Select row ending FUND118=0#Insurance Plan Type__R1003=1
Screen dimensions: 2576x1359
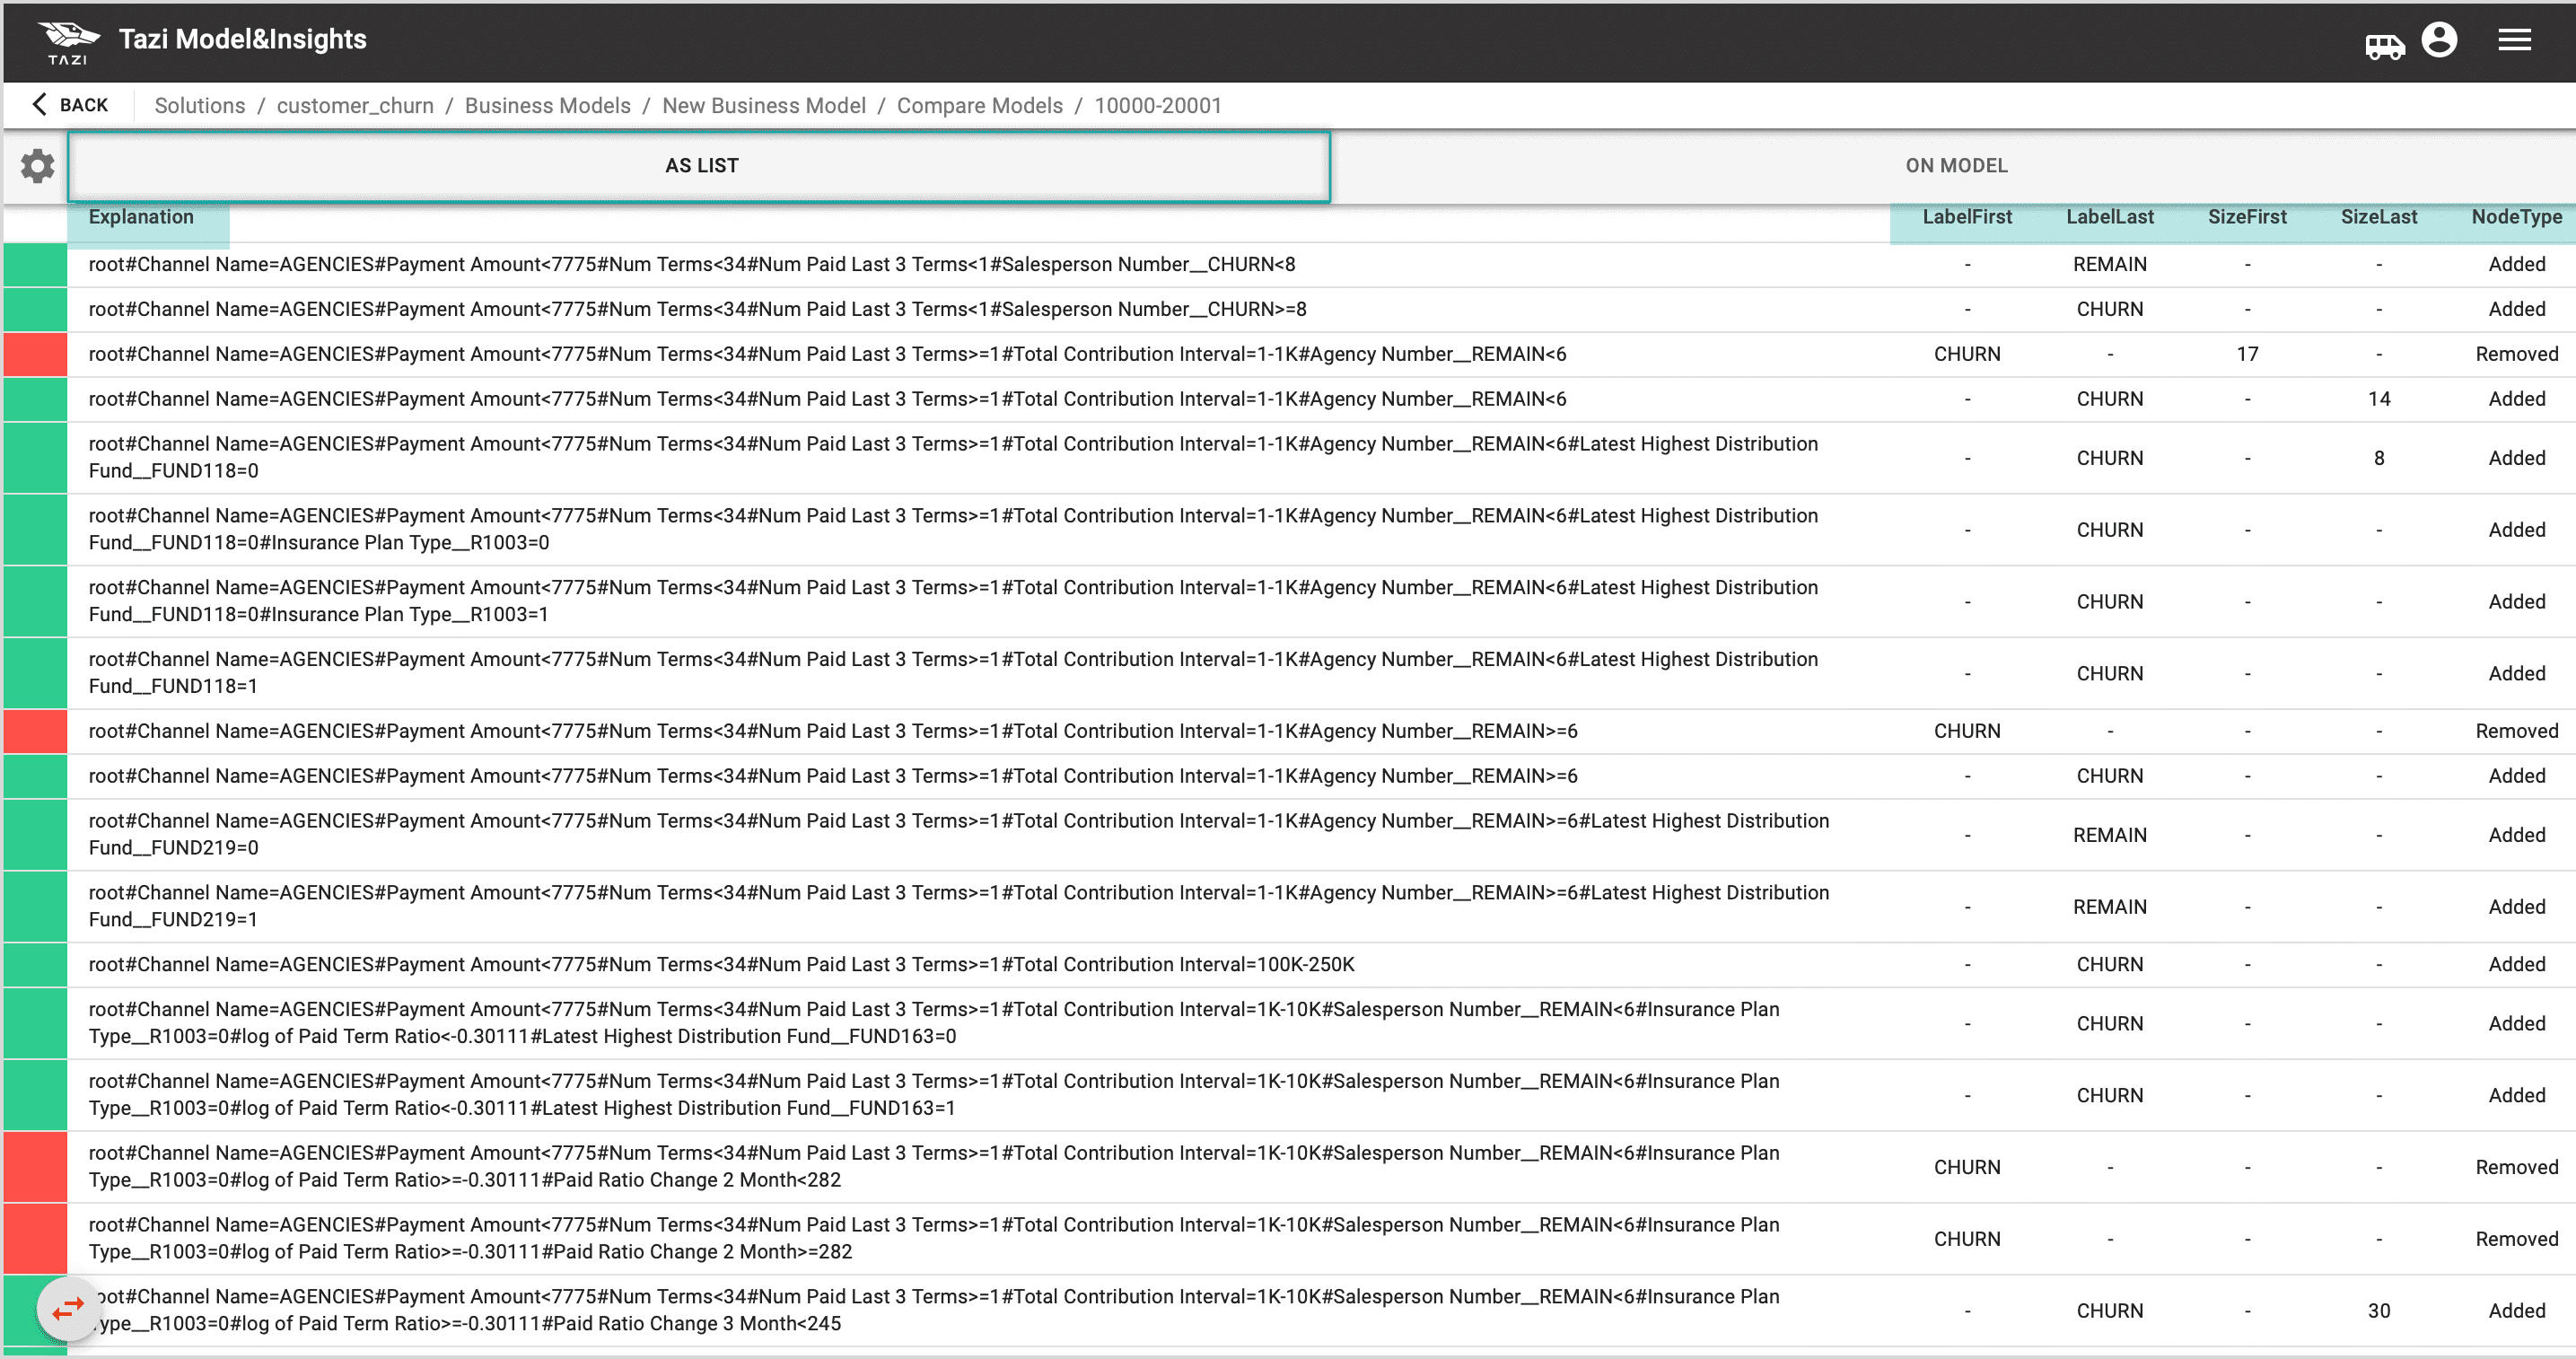click(x=1288, y=602)
